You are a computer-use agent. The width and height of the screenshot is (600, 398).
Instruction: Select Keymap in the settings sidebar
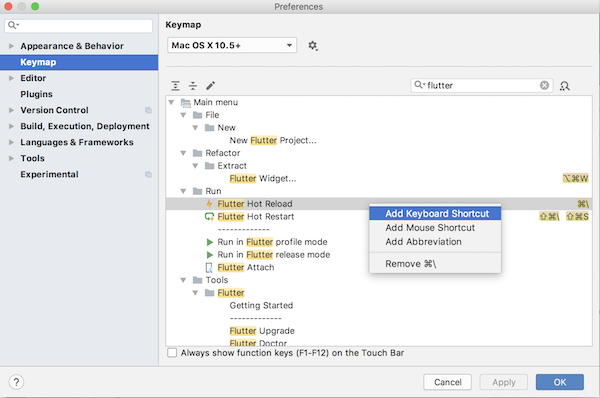coord(79,62)
